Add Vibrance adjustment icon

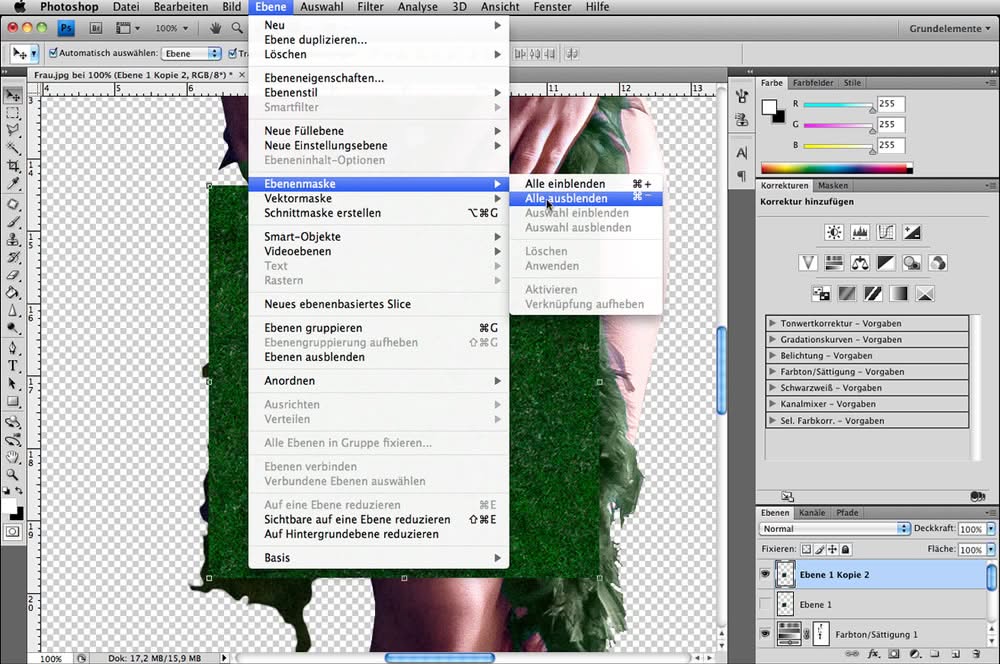coord(808,263)
